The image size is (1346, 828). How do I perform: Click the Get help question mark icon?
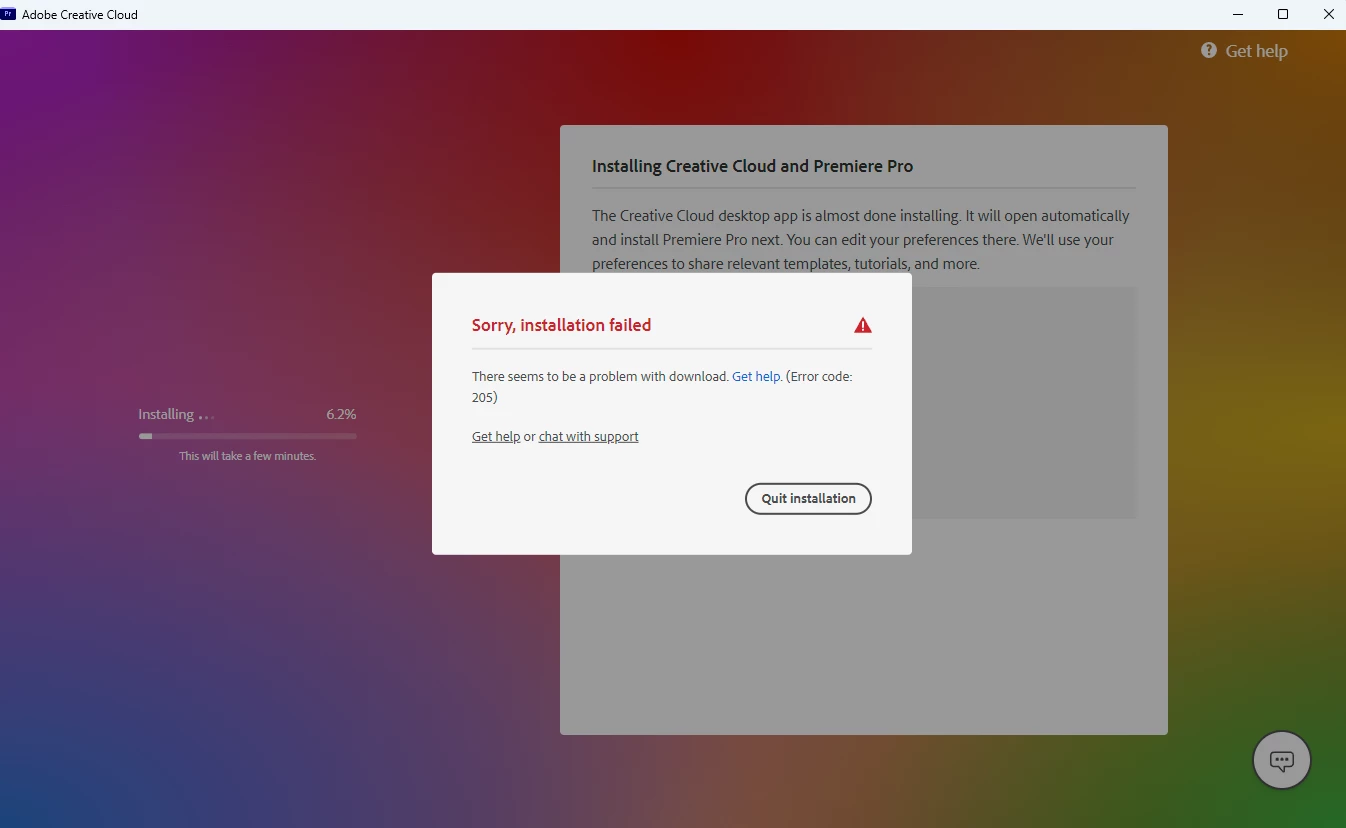coord(1209,50)
